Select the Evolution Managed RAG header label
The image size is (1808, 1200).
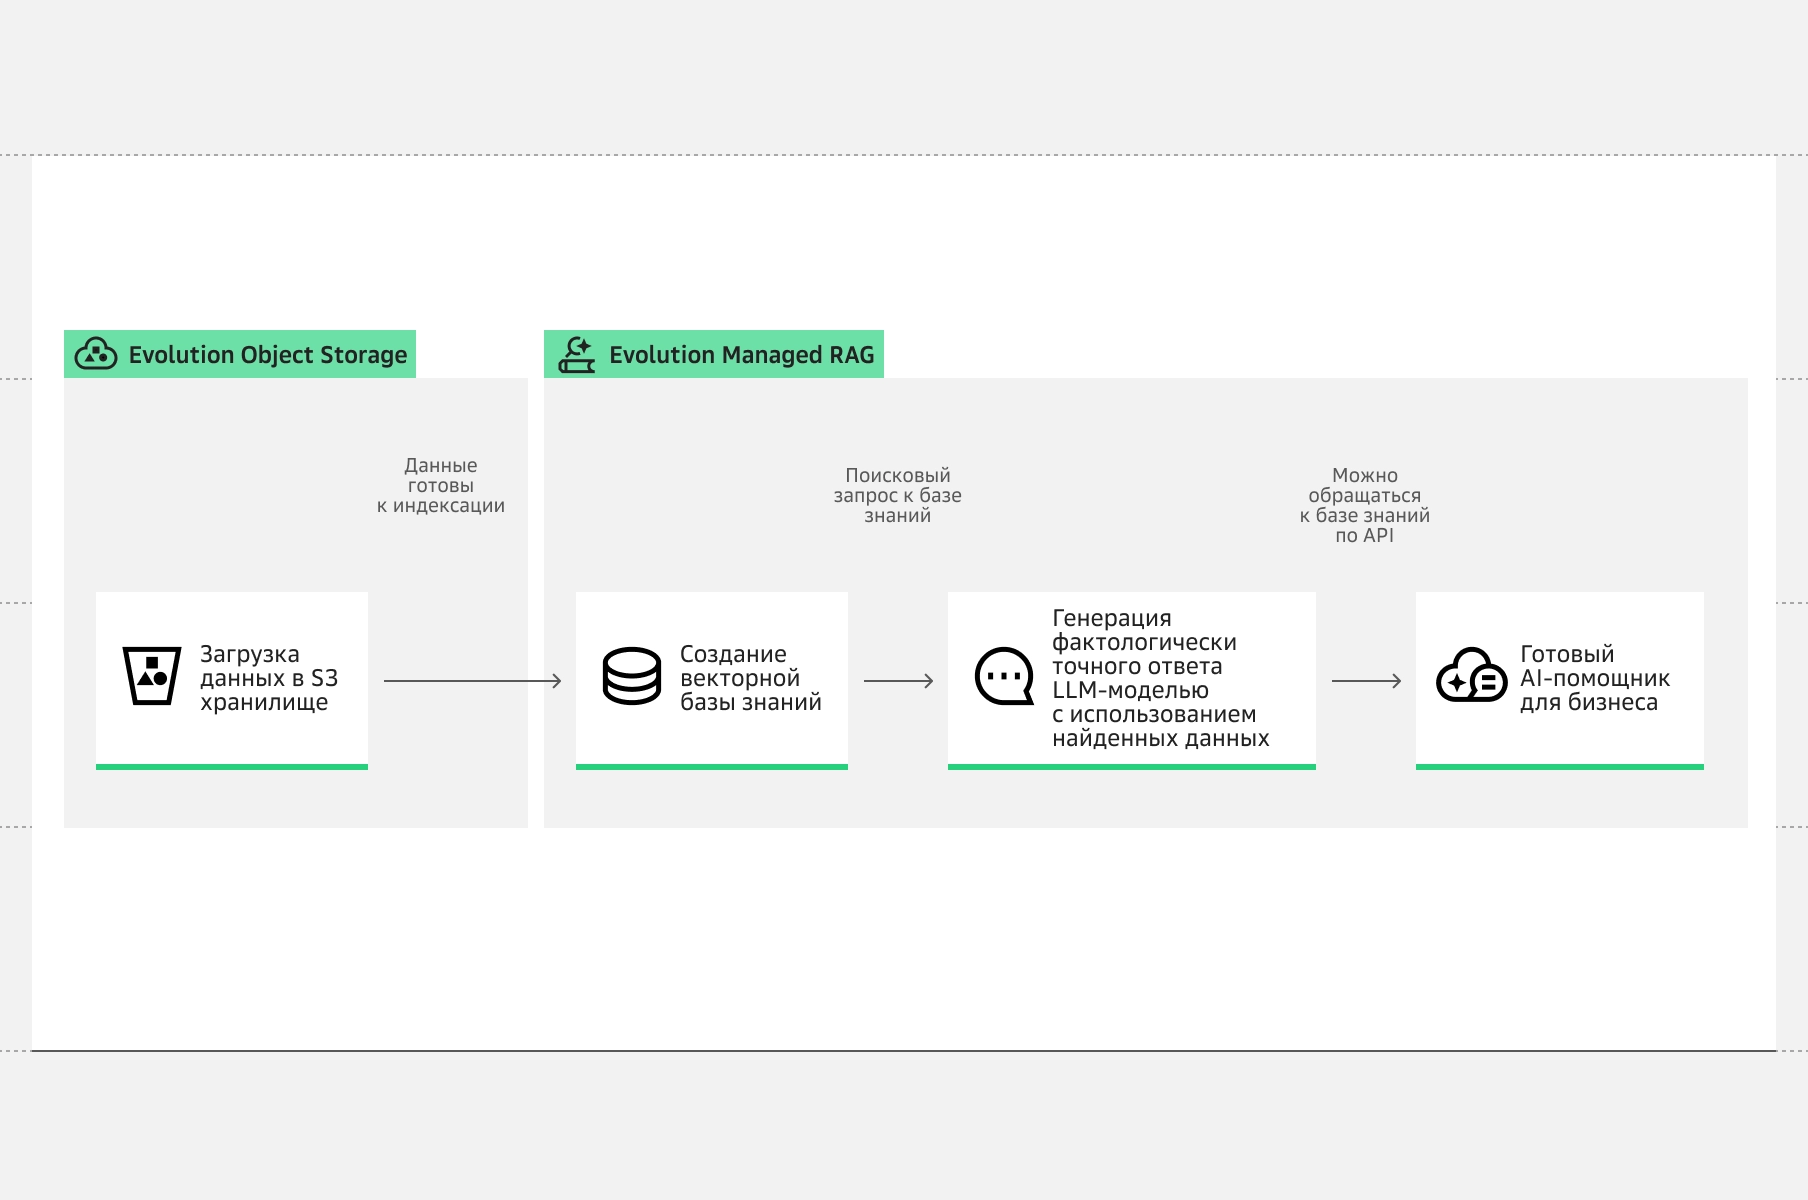point(741,355)
